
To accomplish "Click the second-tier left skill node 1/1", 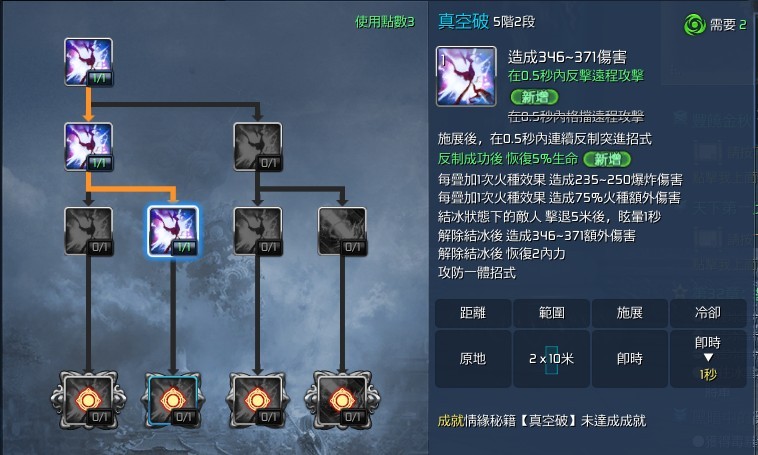I will click(x=88, y=147).
